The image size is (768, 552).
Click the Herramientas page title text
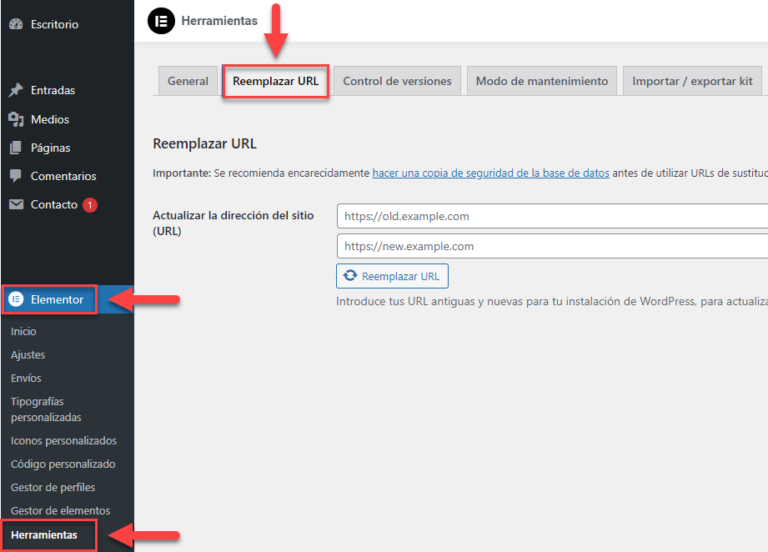click(x=219, y=21)
